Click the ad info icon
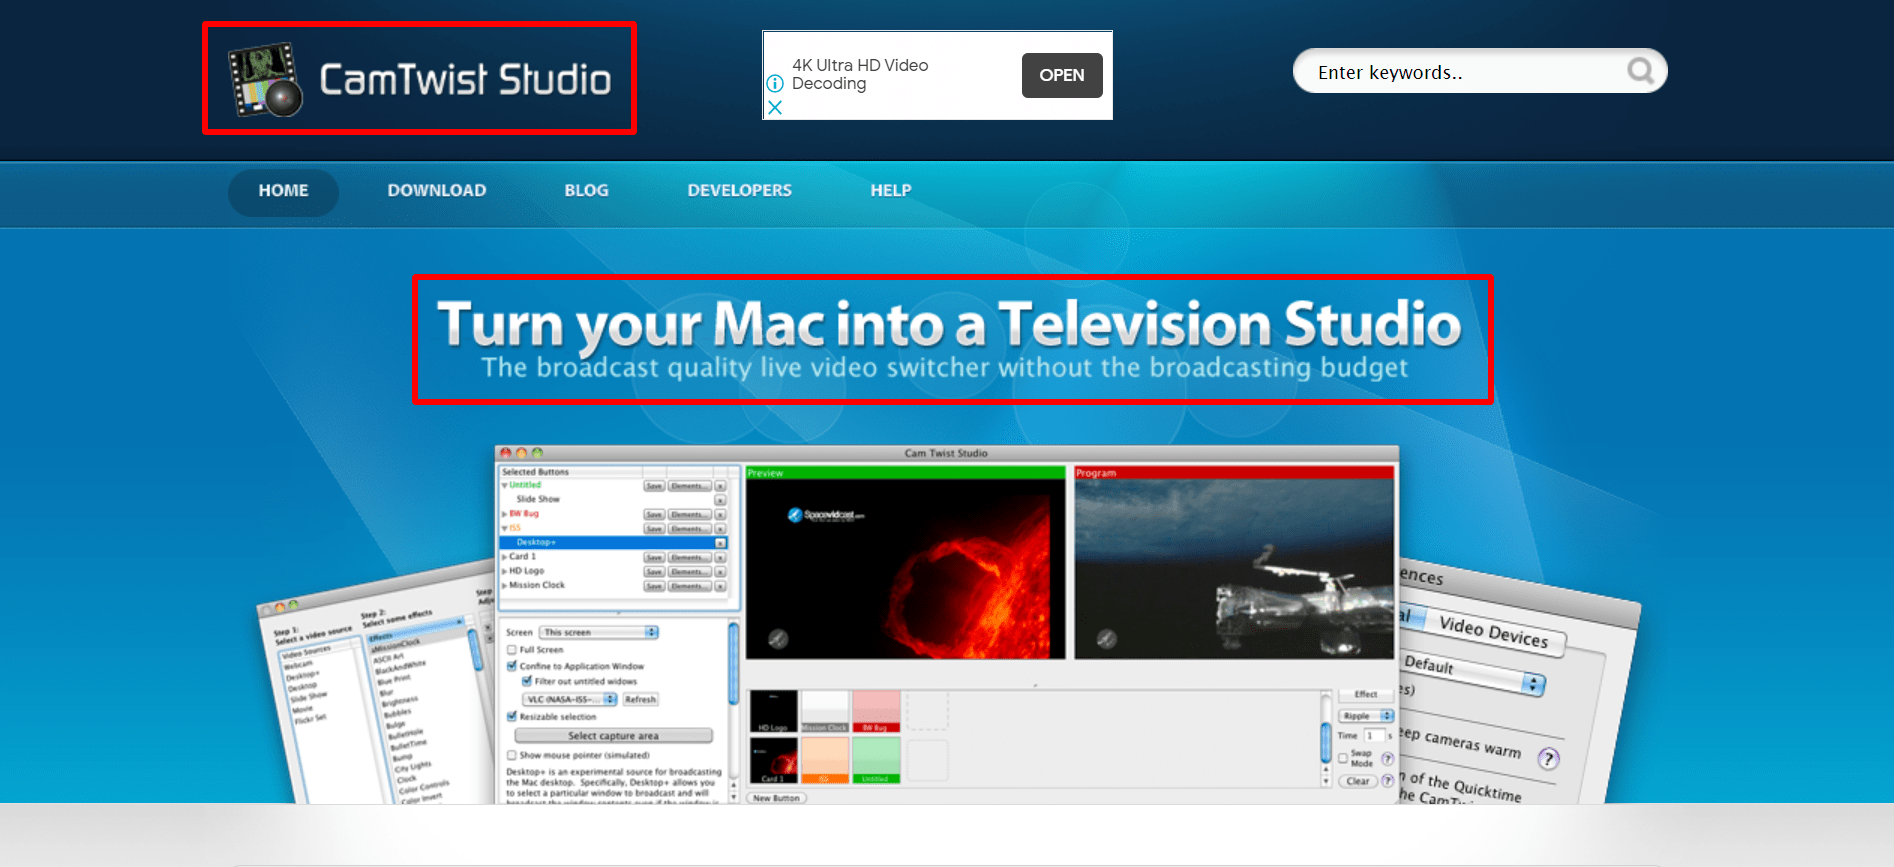The width and height of the screenshot is (1894, 867). point(775,84)
